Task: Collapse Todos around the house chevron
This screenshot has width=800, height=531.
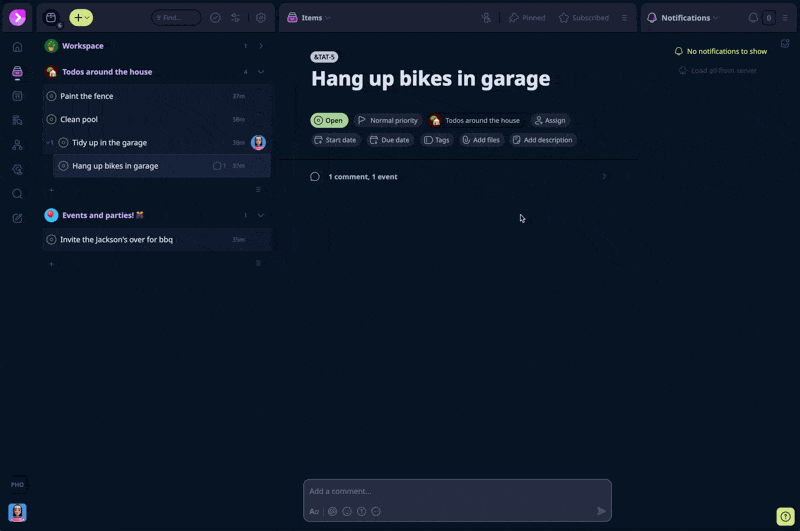Action: [x=261, y=72]
